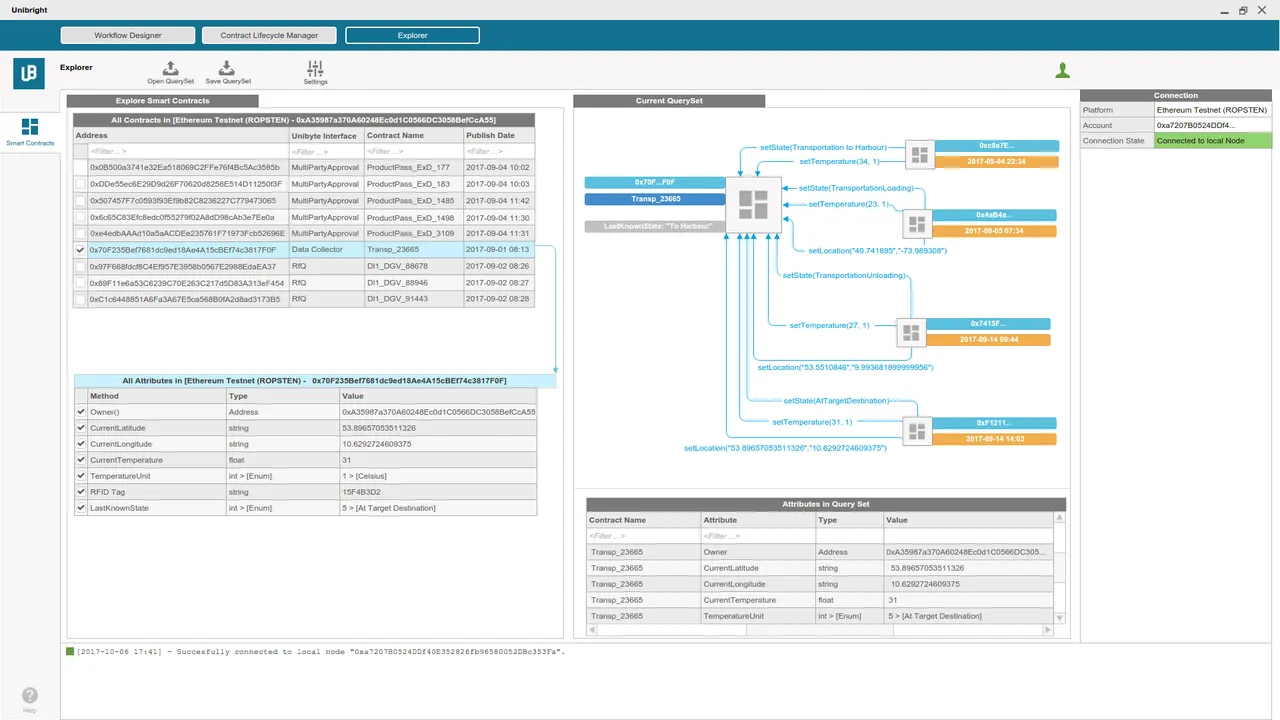1280x720 pixels.
Task: Click the 1 > [Celsius] value cell
Action: pos(438,476)
